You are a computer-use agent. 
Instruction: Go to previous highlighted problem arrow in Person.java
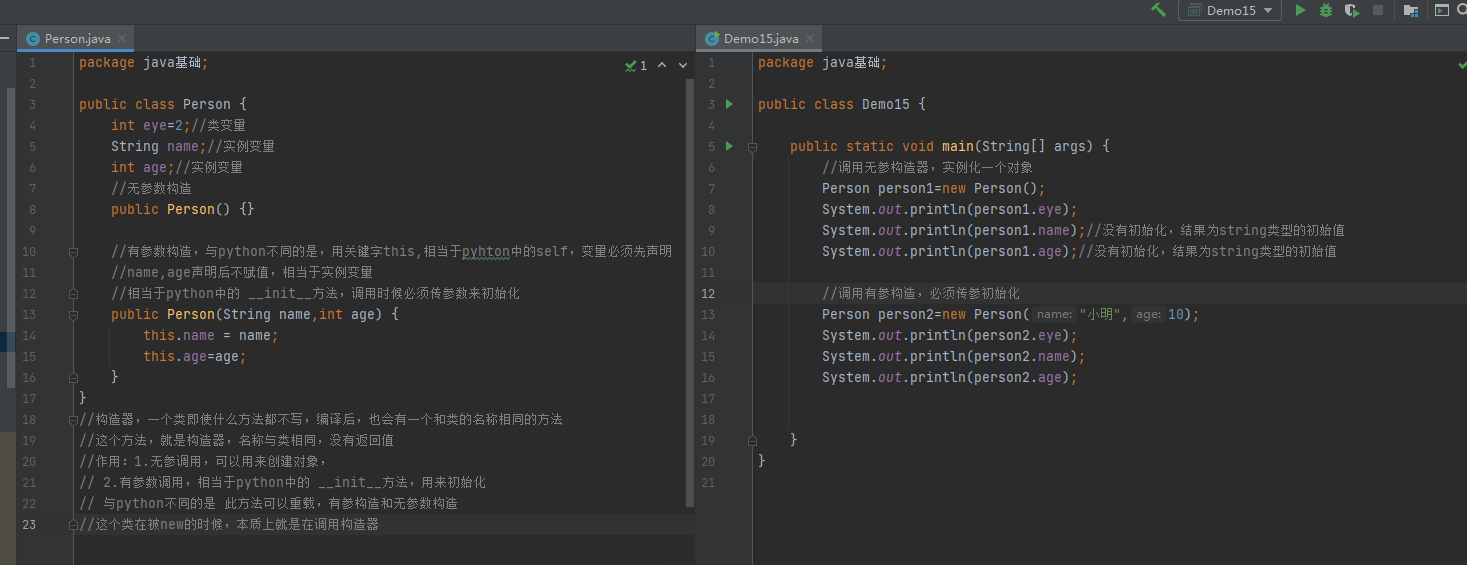tap(661, 65)
